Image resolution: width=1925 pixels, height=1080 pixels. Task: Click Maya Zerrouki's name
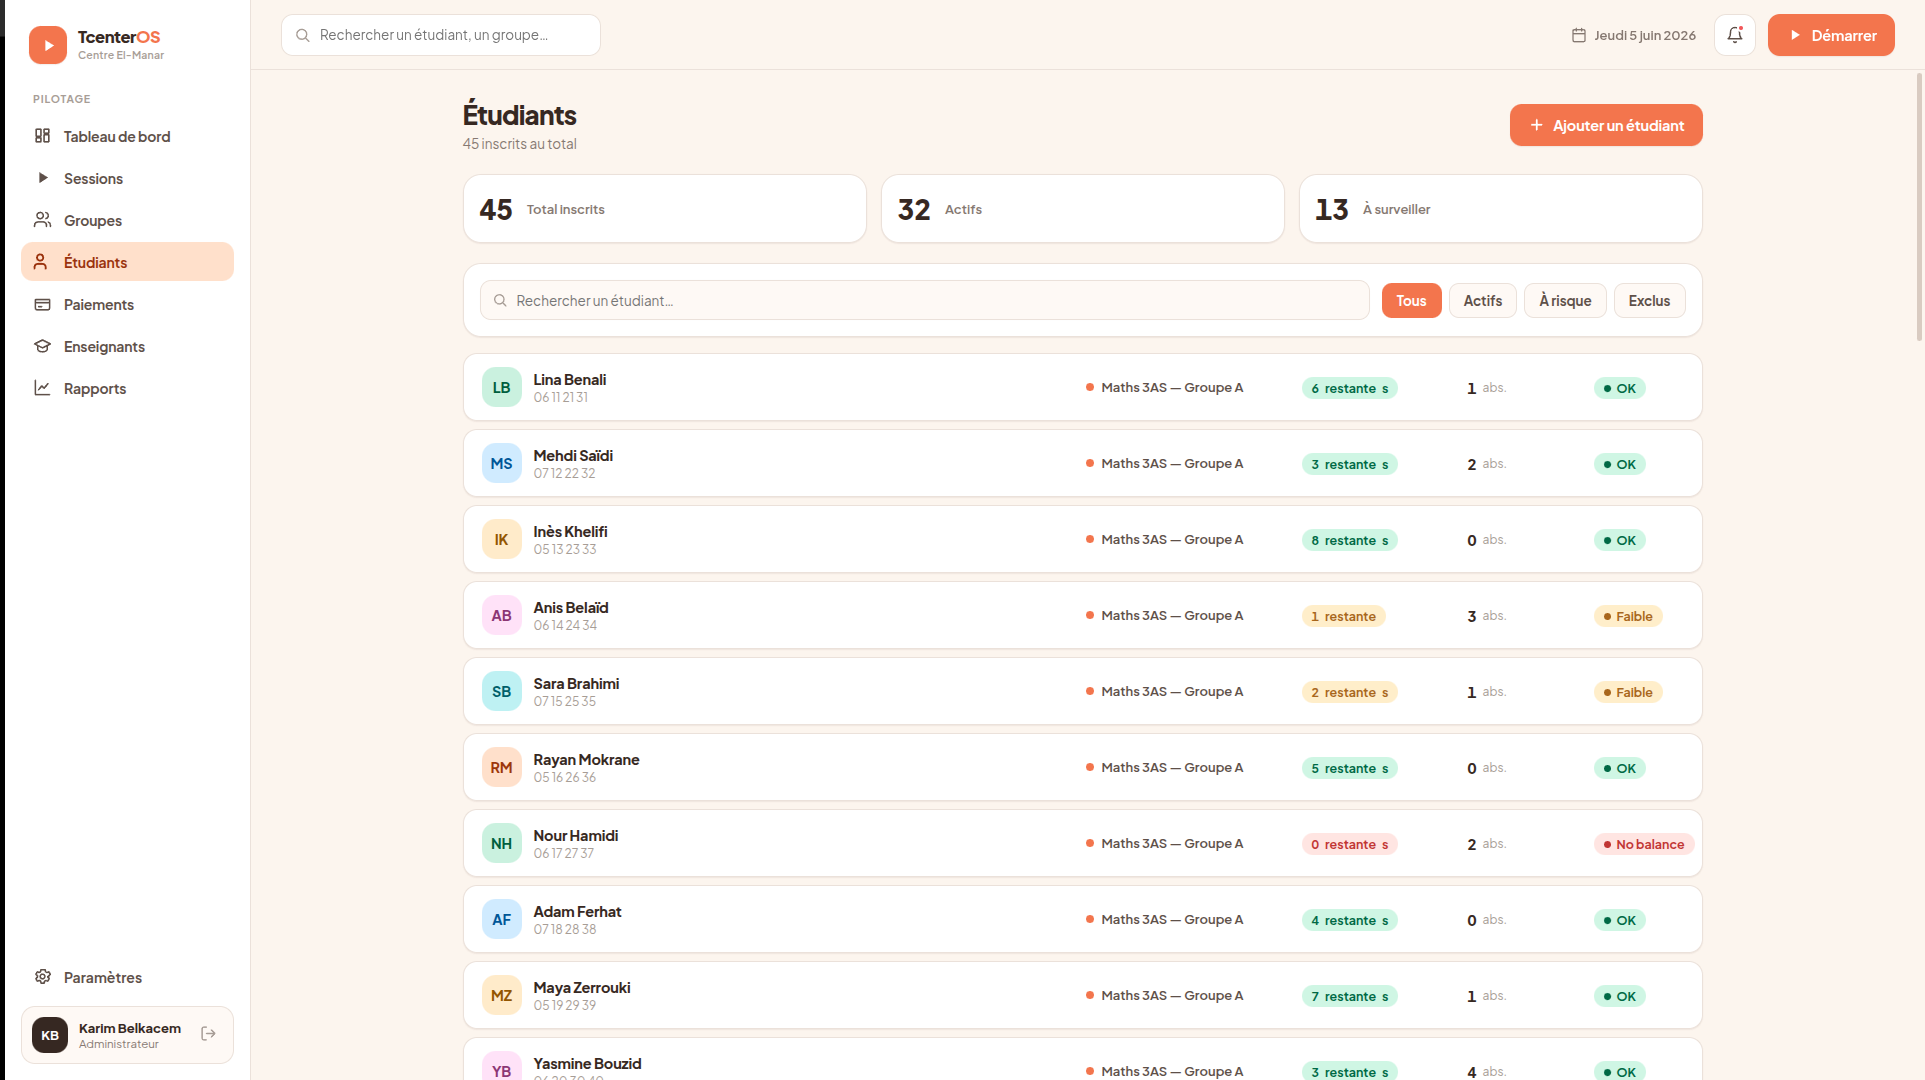[582, 987]
